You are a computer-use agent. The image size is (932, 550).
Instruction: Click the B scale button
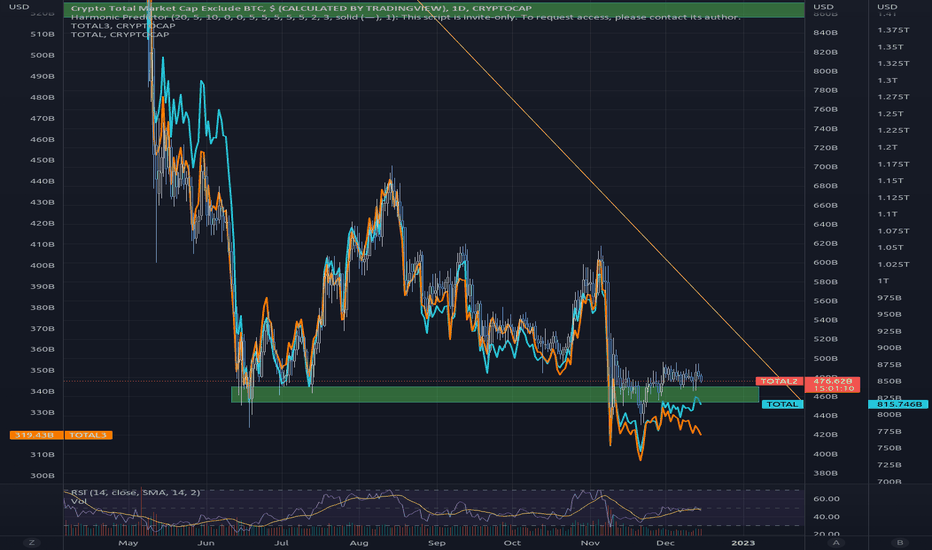900,542
